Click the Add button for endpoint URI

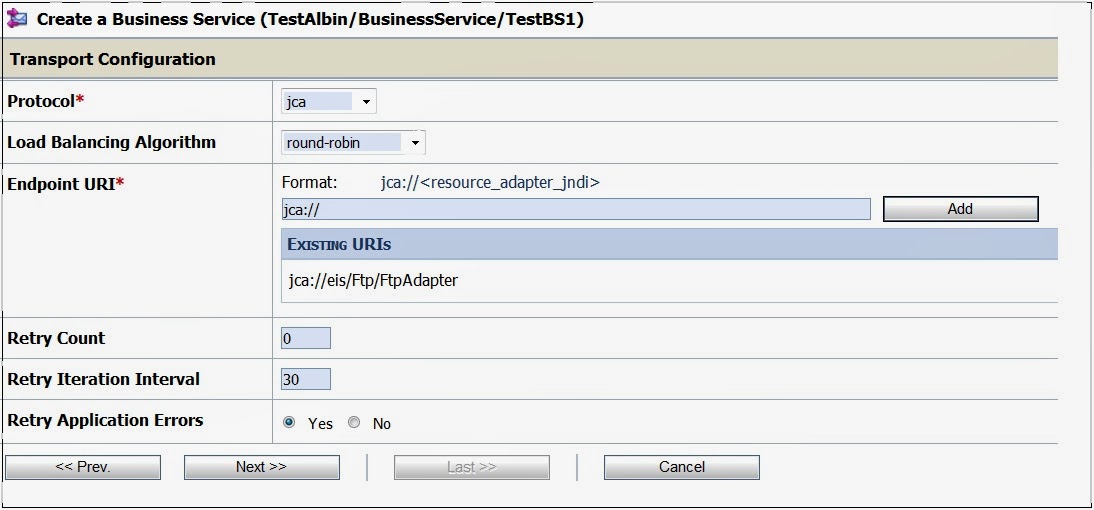960,209
